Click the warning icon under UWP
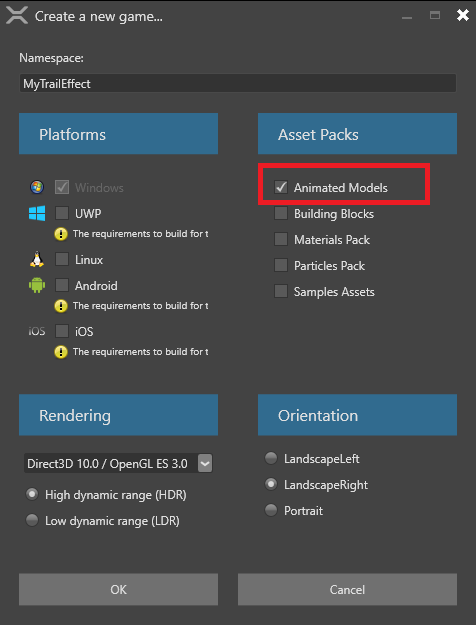476x625 pixels. coord(61,234)
